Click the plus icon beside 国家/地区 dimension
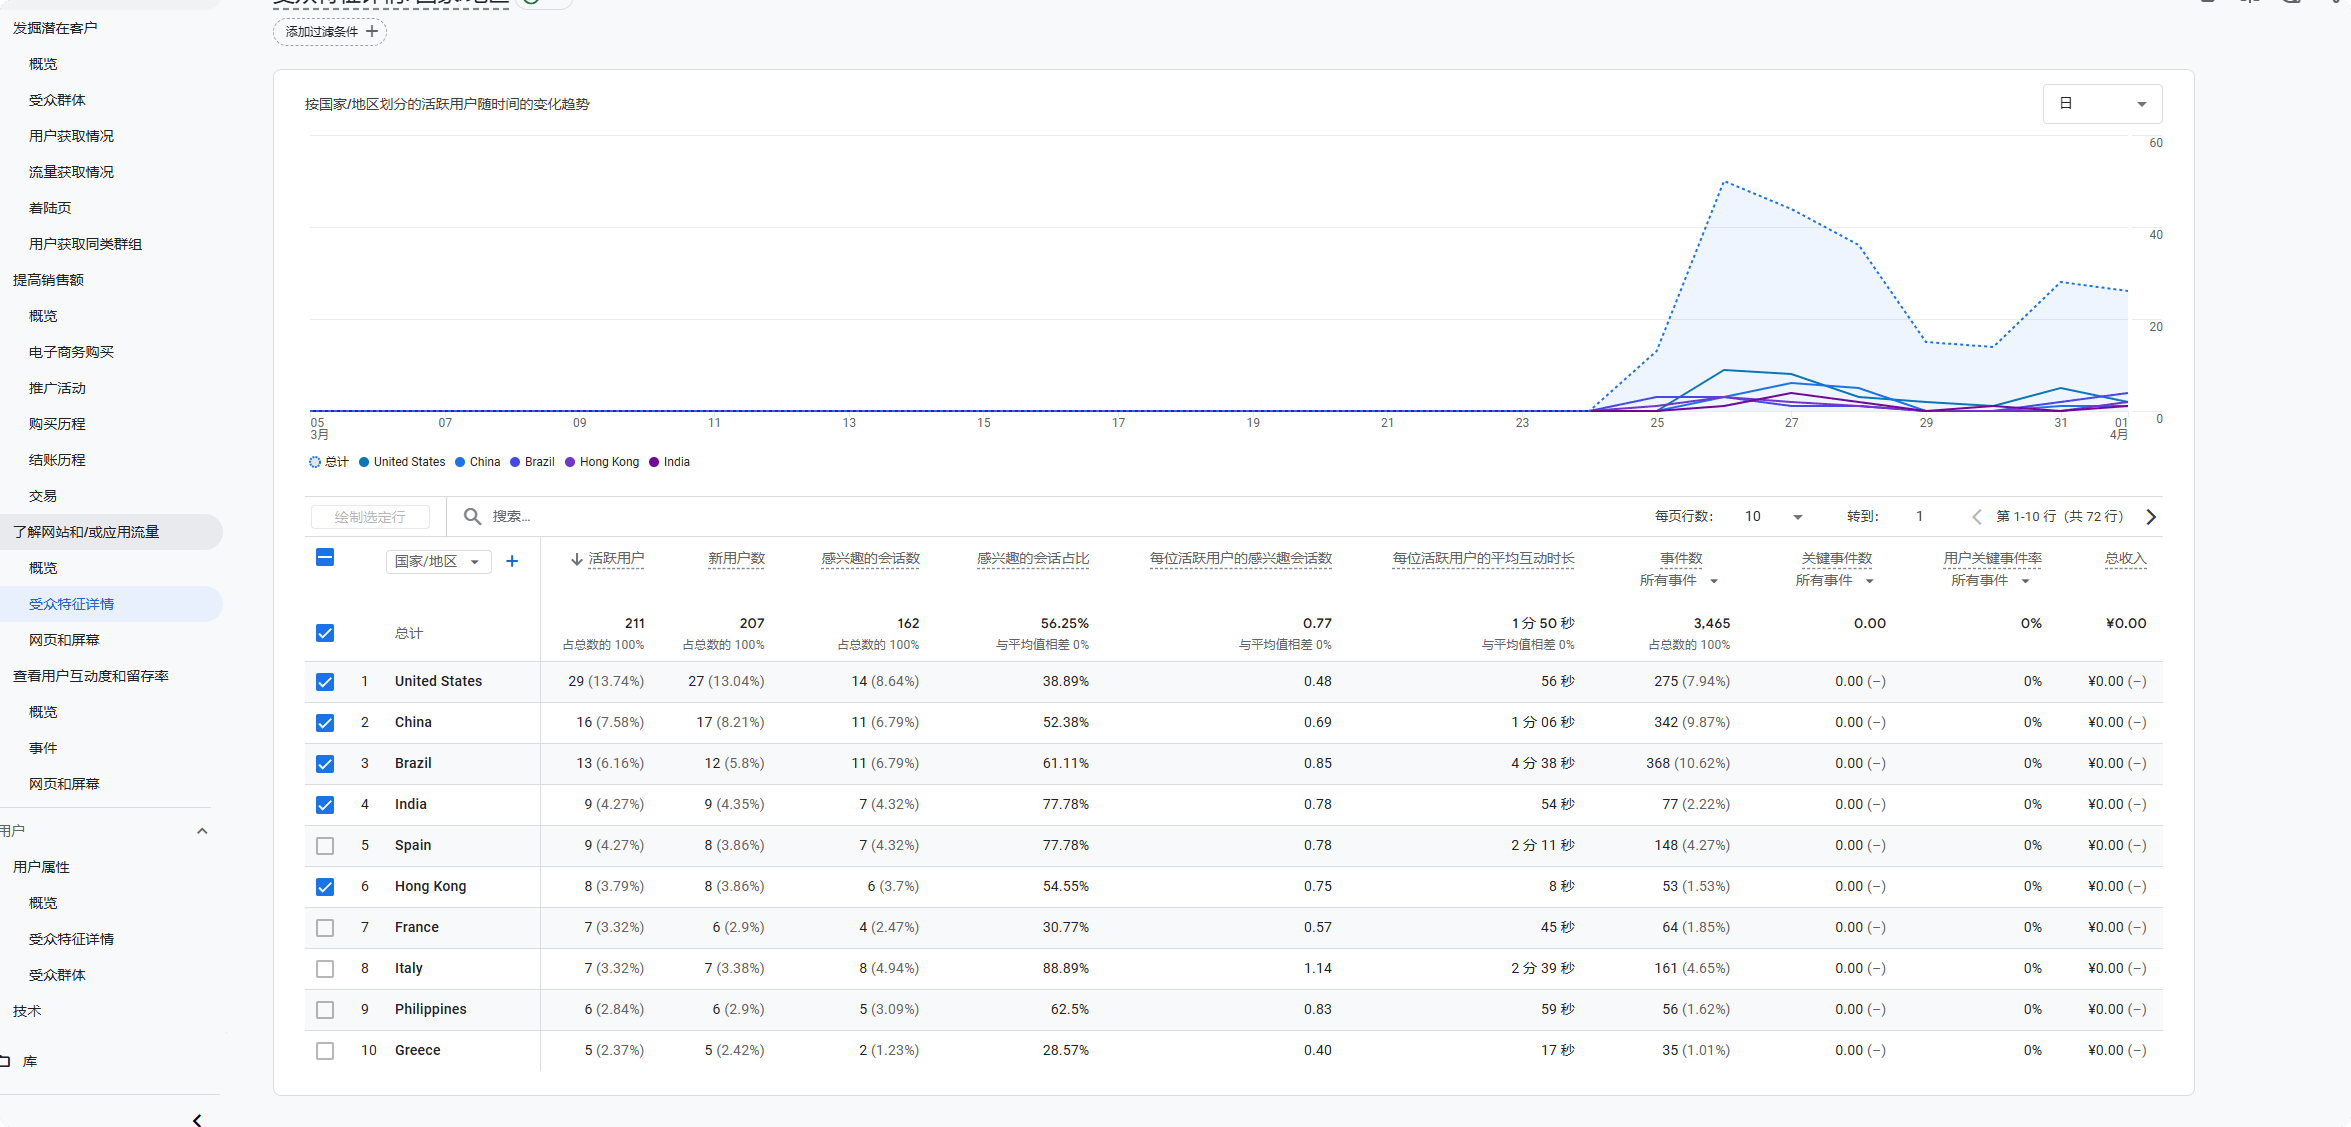Image resolution: width=2351 pixels, height=1127 pixels. 512,561
